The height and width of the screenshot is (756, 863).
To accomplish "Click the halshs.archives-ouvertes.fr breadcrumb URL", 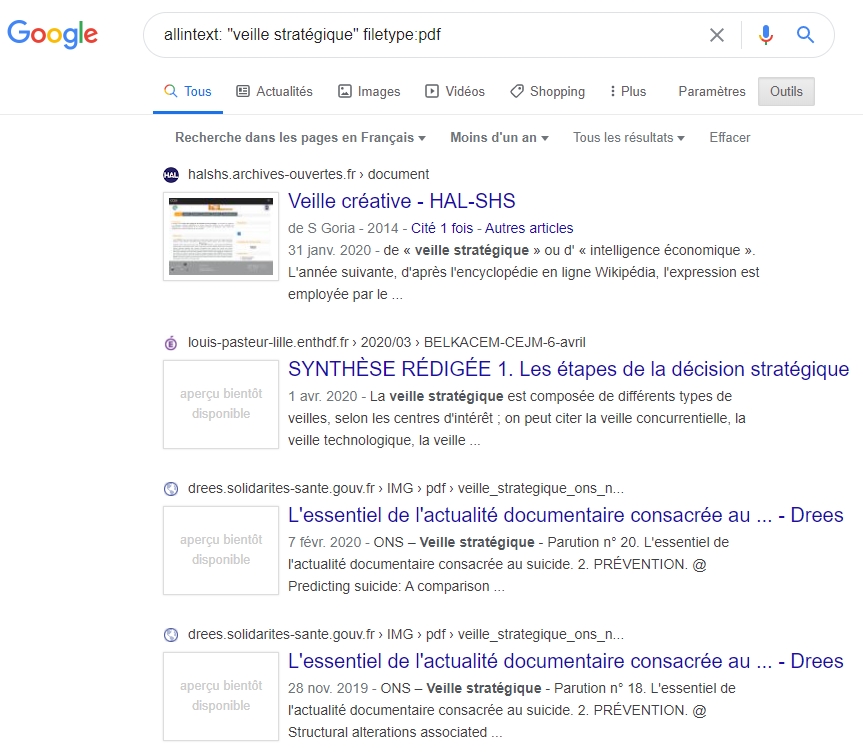I will 308,174.
